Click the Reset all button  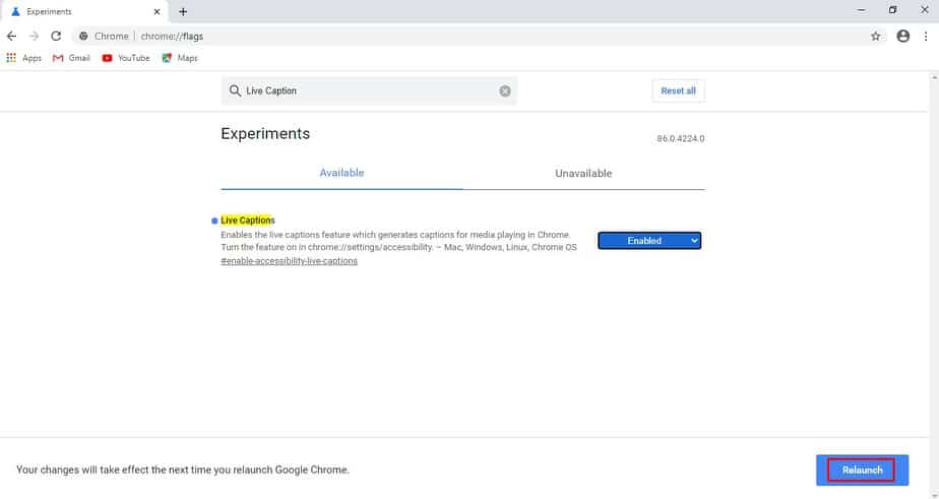coord(678,91)
